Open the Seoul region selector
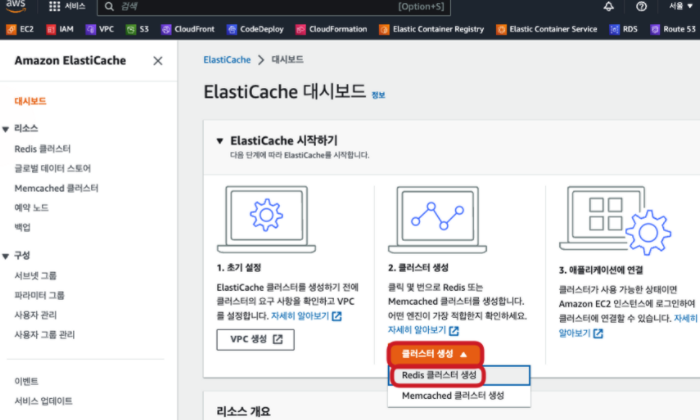This screenshot has width=700, height=420. click(x=680, y=6)
